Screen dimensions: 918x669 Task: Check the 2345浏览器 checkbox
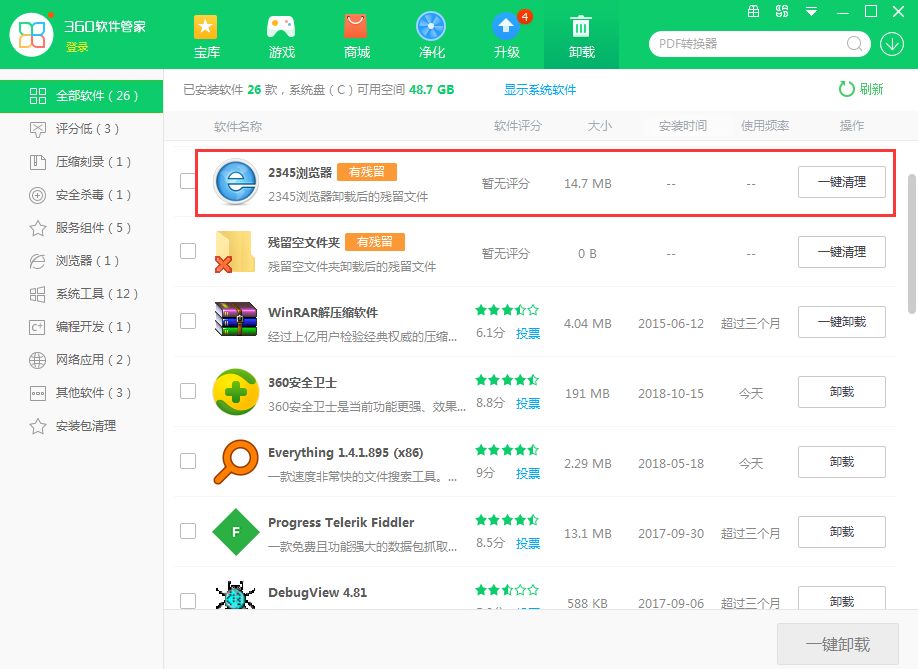[187, 181]
